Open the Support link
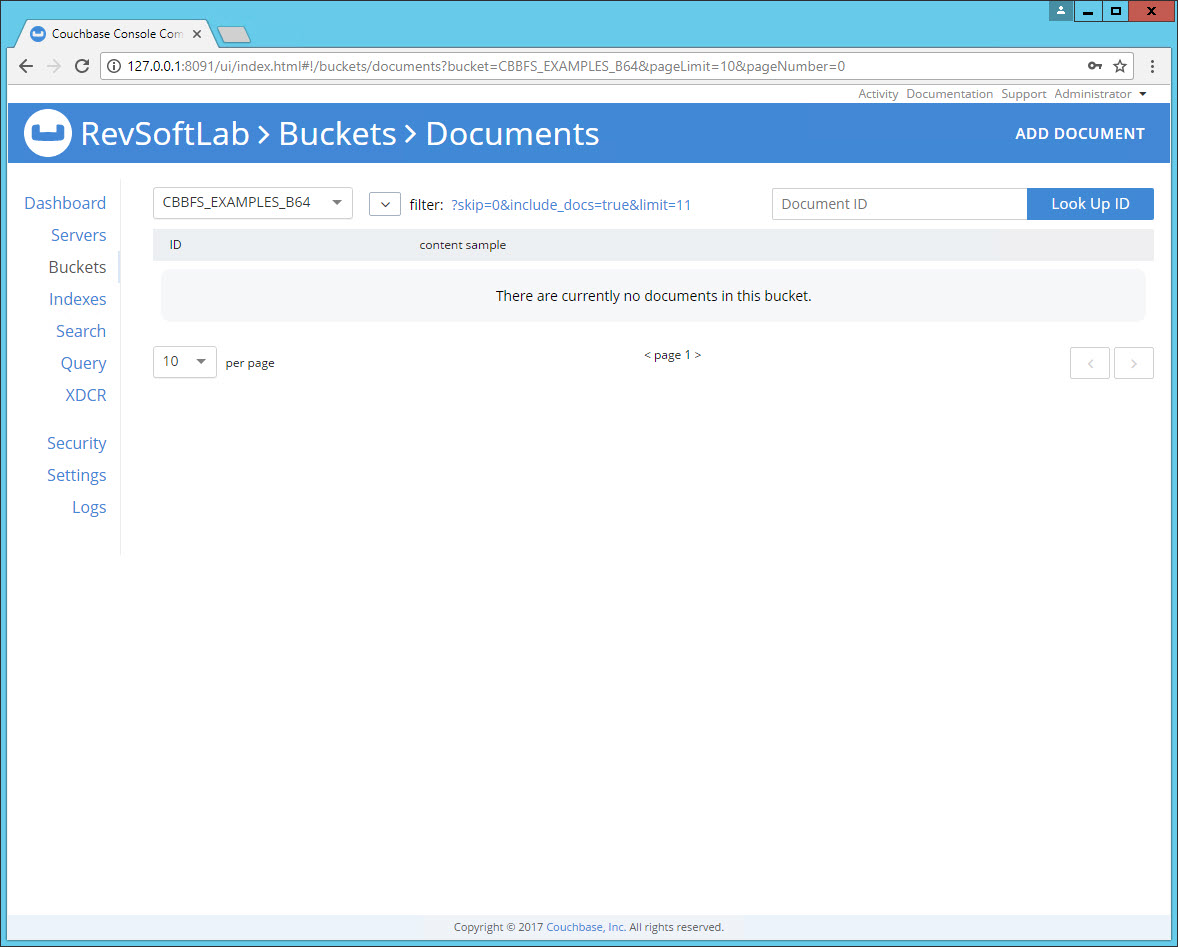This screenshot has height=947, width=1178. click(x=1023, y=94)
